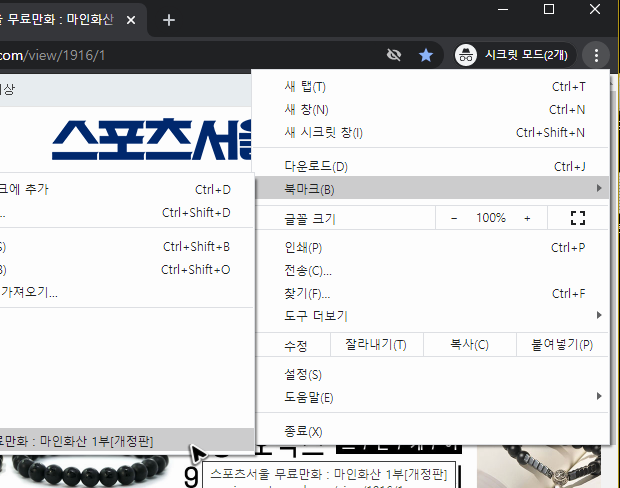Image resolution: width=620 pixels, height=488 pixels.
Task: Click the 스포츠서울 logo on the page
Action: (151, 139)
